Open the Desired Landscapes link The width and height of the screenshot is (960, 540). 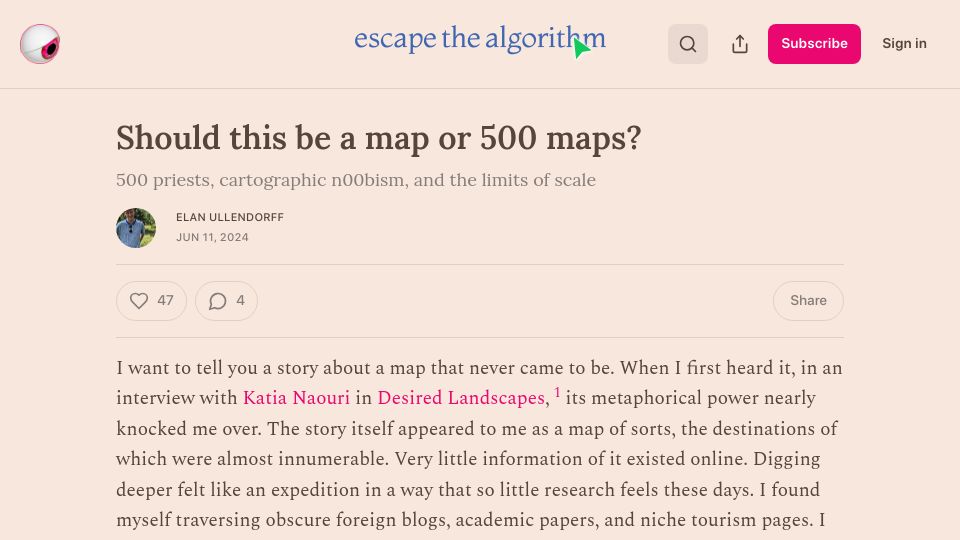(x=461, y=398)
